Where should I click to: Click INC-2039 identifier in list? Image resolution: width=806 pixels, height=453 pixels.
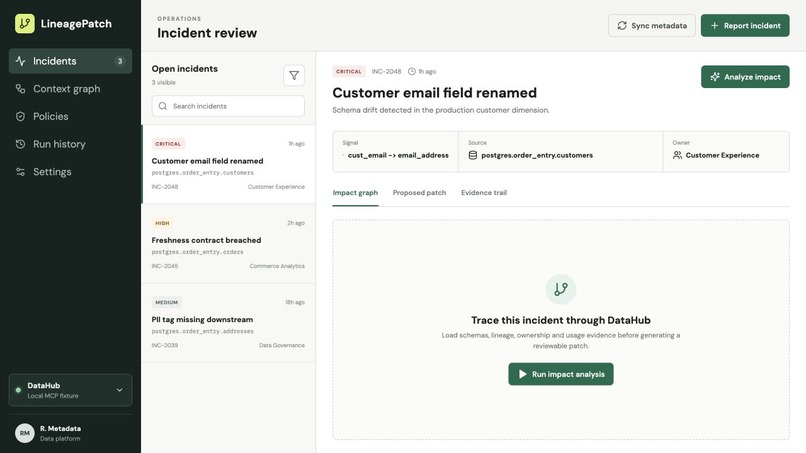[x=165, y=345]
